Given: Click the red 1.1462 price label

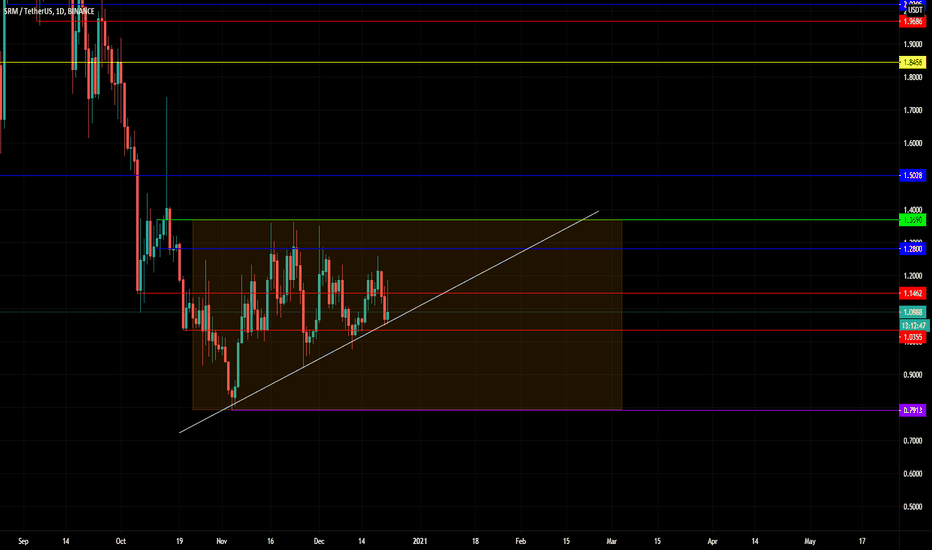Looking at the screenshot, I should pyautogui.click(x=912, y=293).
